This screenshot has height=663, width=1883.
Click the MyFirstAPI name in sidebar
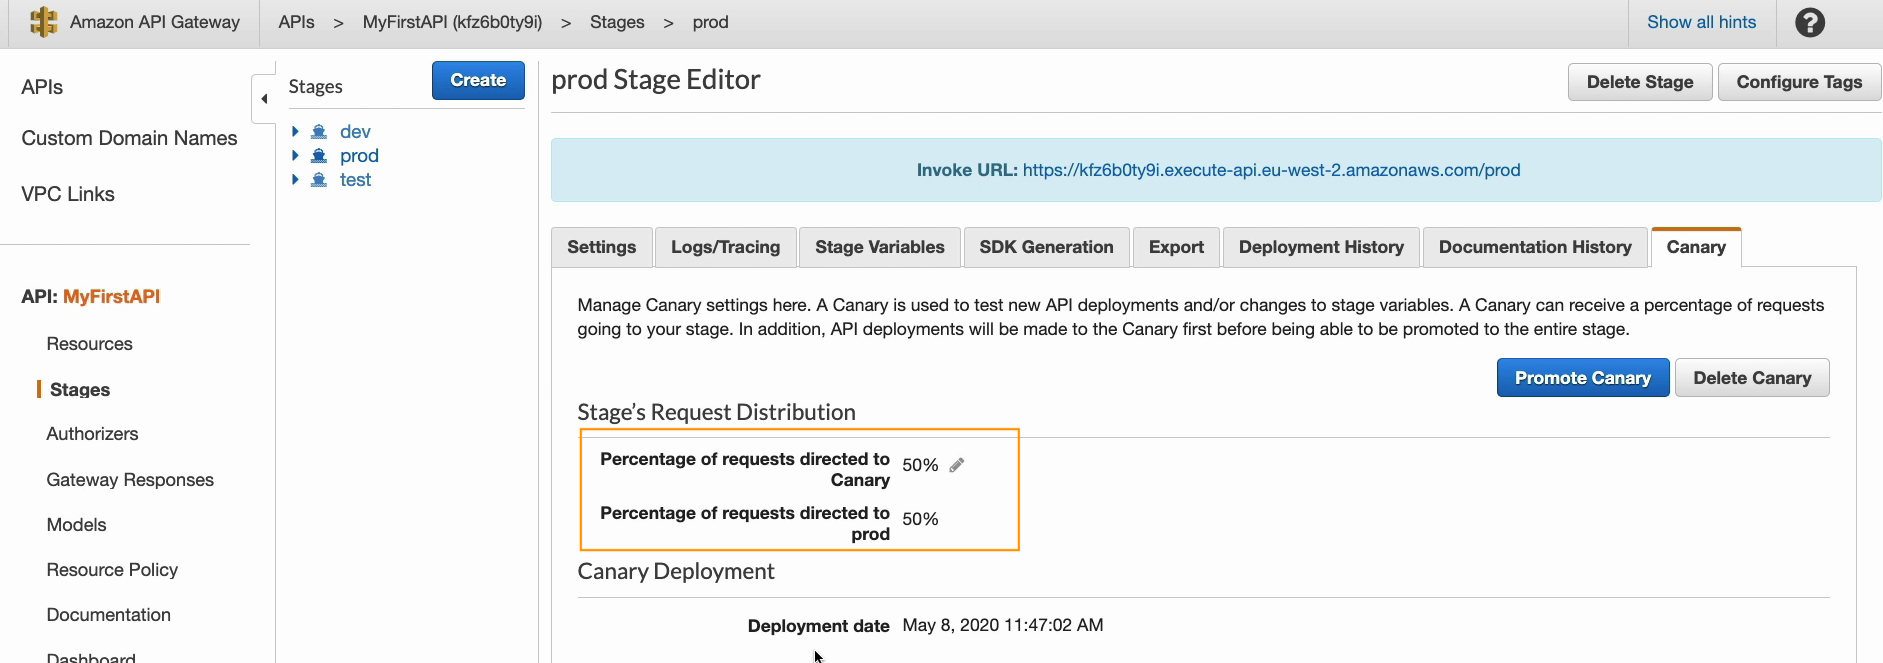[111, 296]
